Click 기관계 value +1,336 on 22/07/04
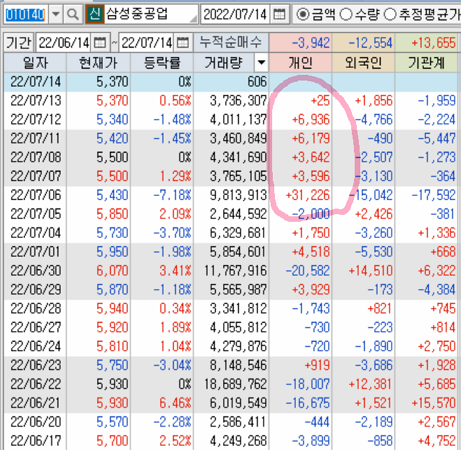The image size is (461, 450). pos(437,233)
